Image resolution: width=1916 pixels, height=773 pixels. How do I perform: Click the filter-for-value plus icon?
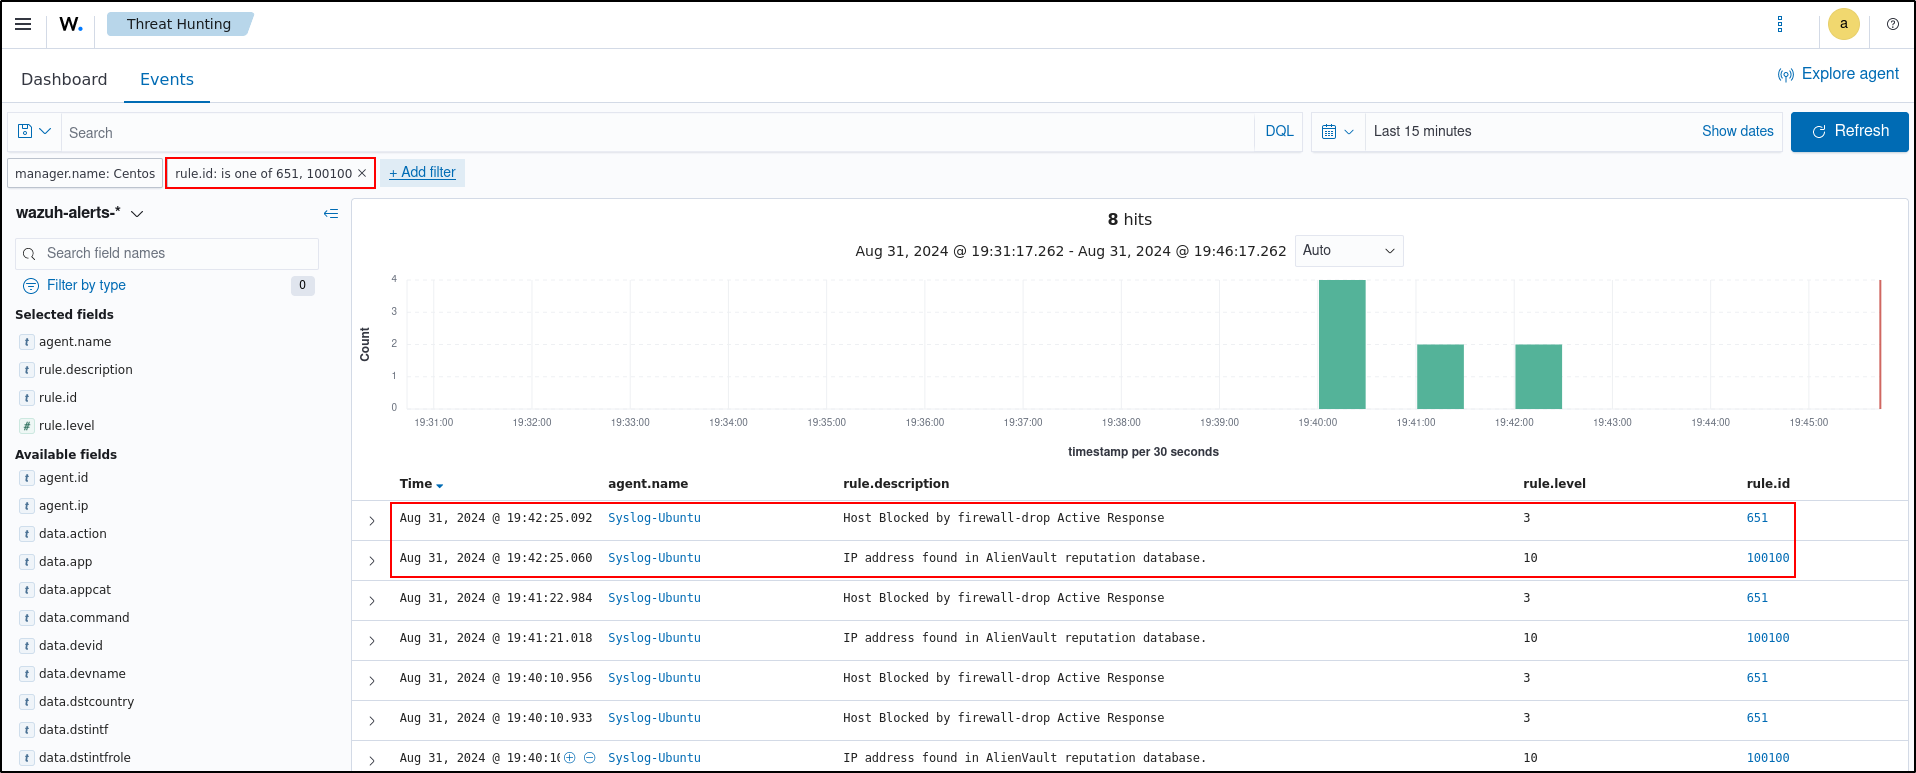[570, 758]
